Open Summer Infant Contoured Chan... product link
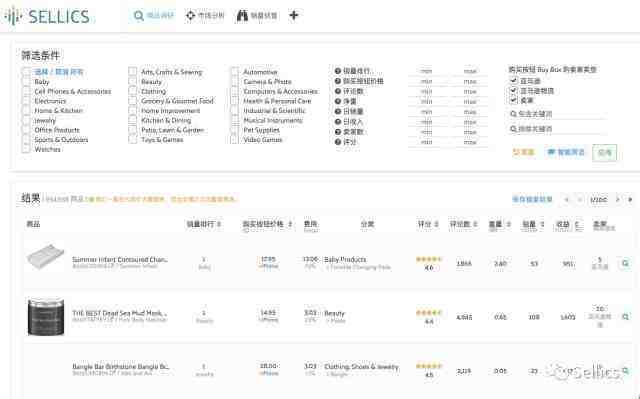 click(120, 259)
